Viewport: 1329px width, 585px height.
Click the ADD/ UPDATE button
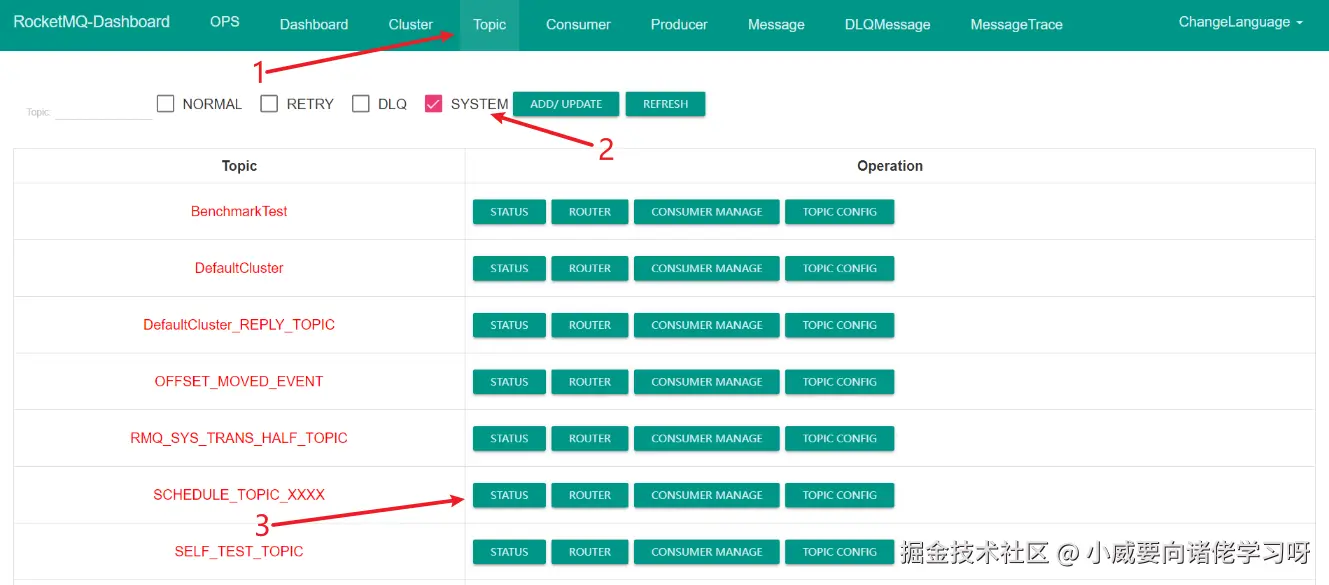[x=566, y=104]
